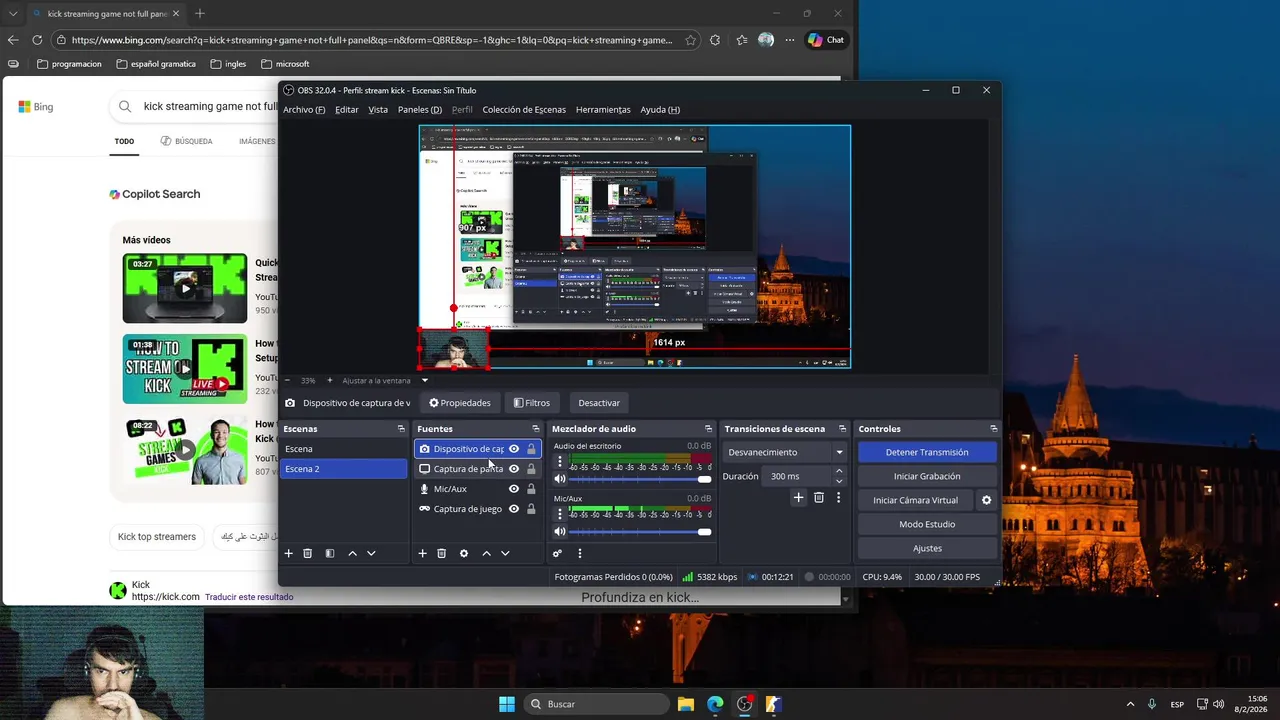
Task: Click Detener Transmisión button
Action: [927, 452]
